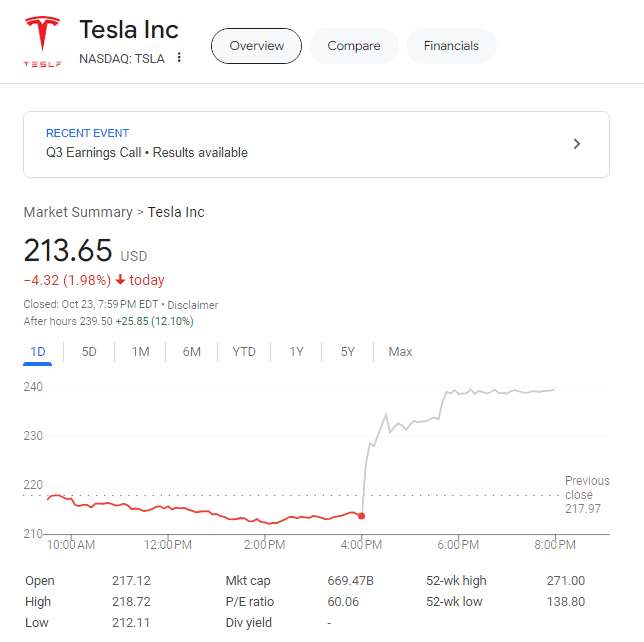Click the red down arrow next to today

click(121, 280)
